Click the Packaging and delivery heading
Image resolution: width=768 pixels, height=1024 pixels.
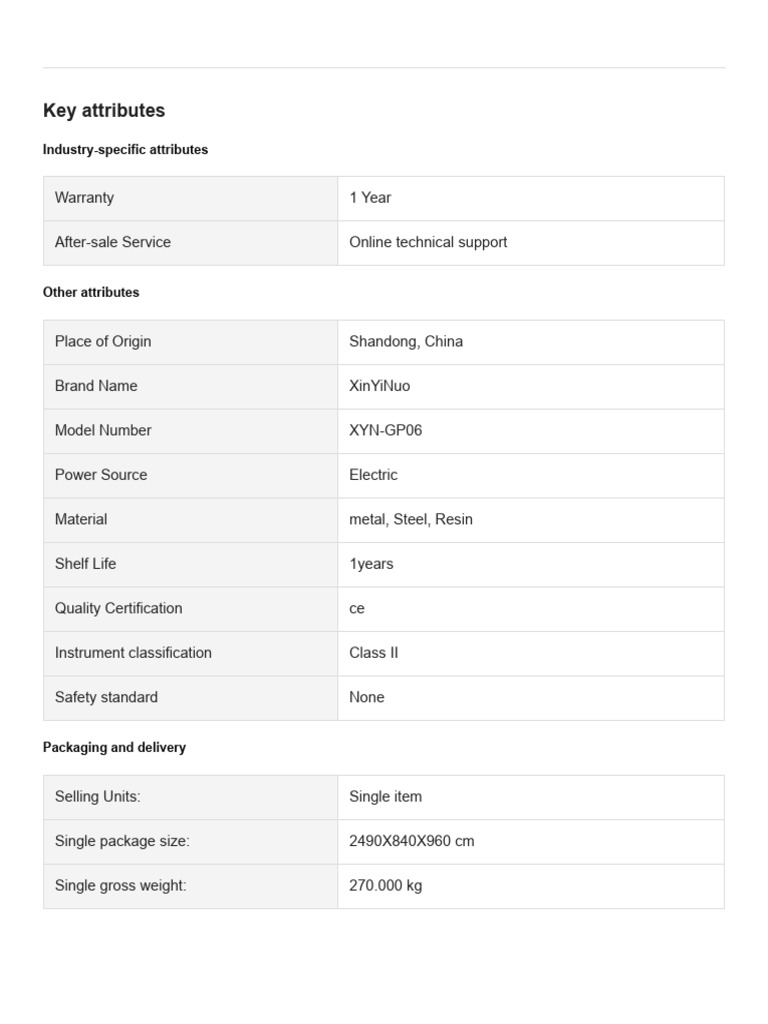(x=114, y=747)
